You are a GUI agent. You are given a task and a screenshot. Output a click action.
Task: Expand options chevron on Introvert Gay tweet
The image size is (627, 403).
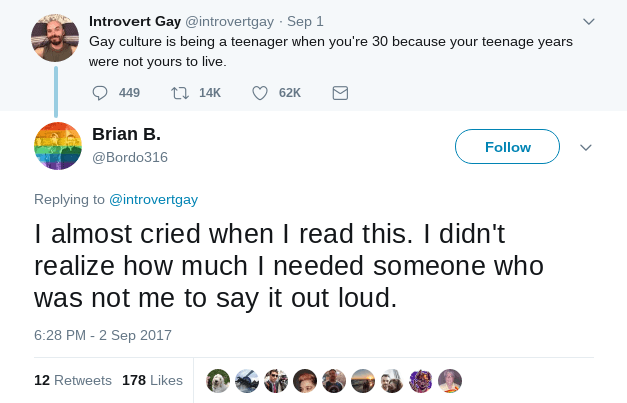coord(589,21)
